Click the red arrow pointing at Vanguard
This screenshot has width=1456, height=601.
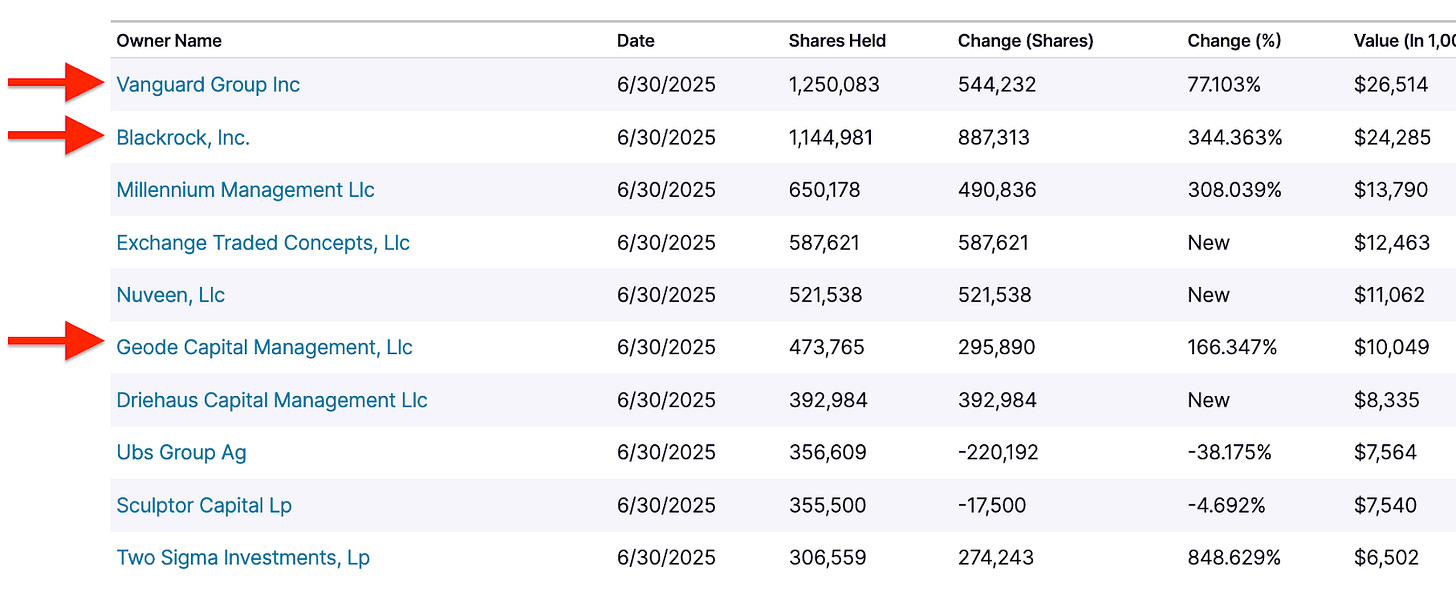coord(55,82)
